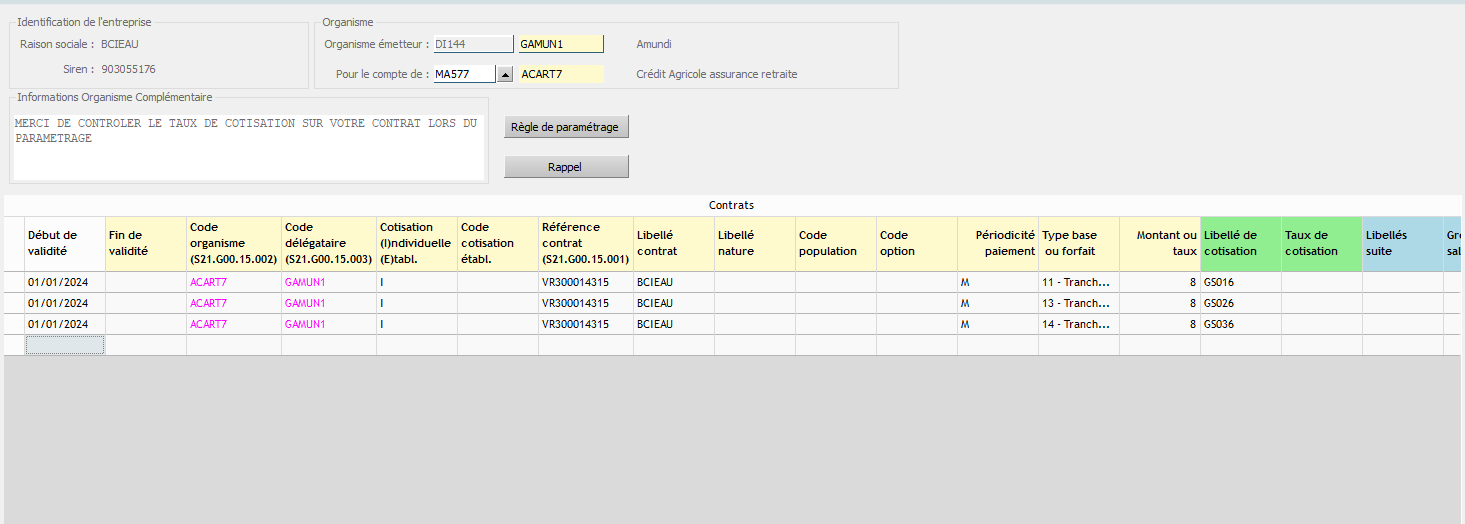Select the Montant ou taux column header

[1160, 243]
